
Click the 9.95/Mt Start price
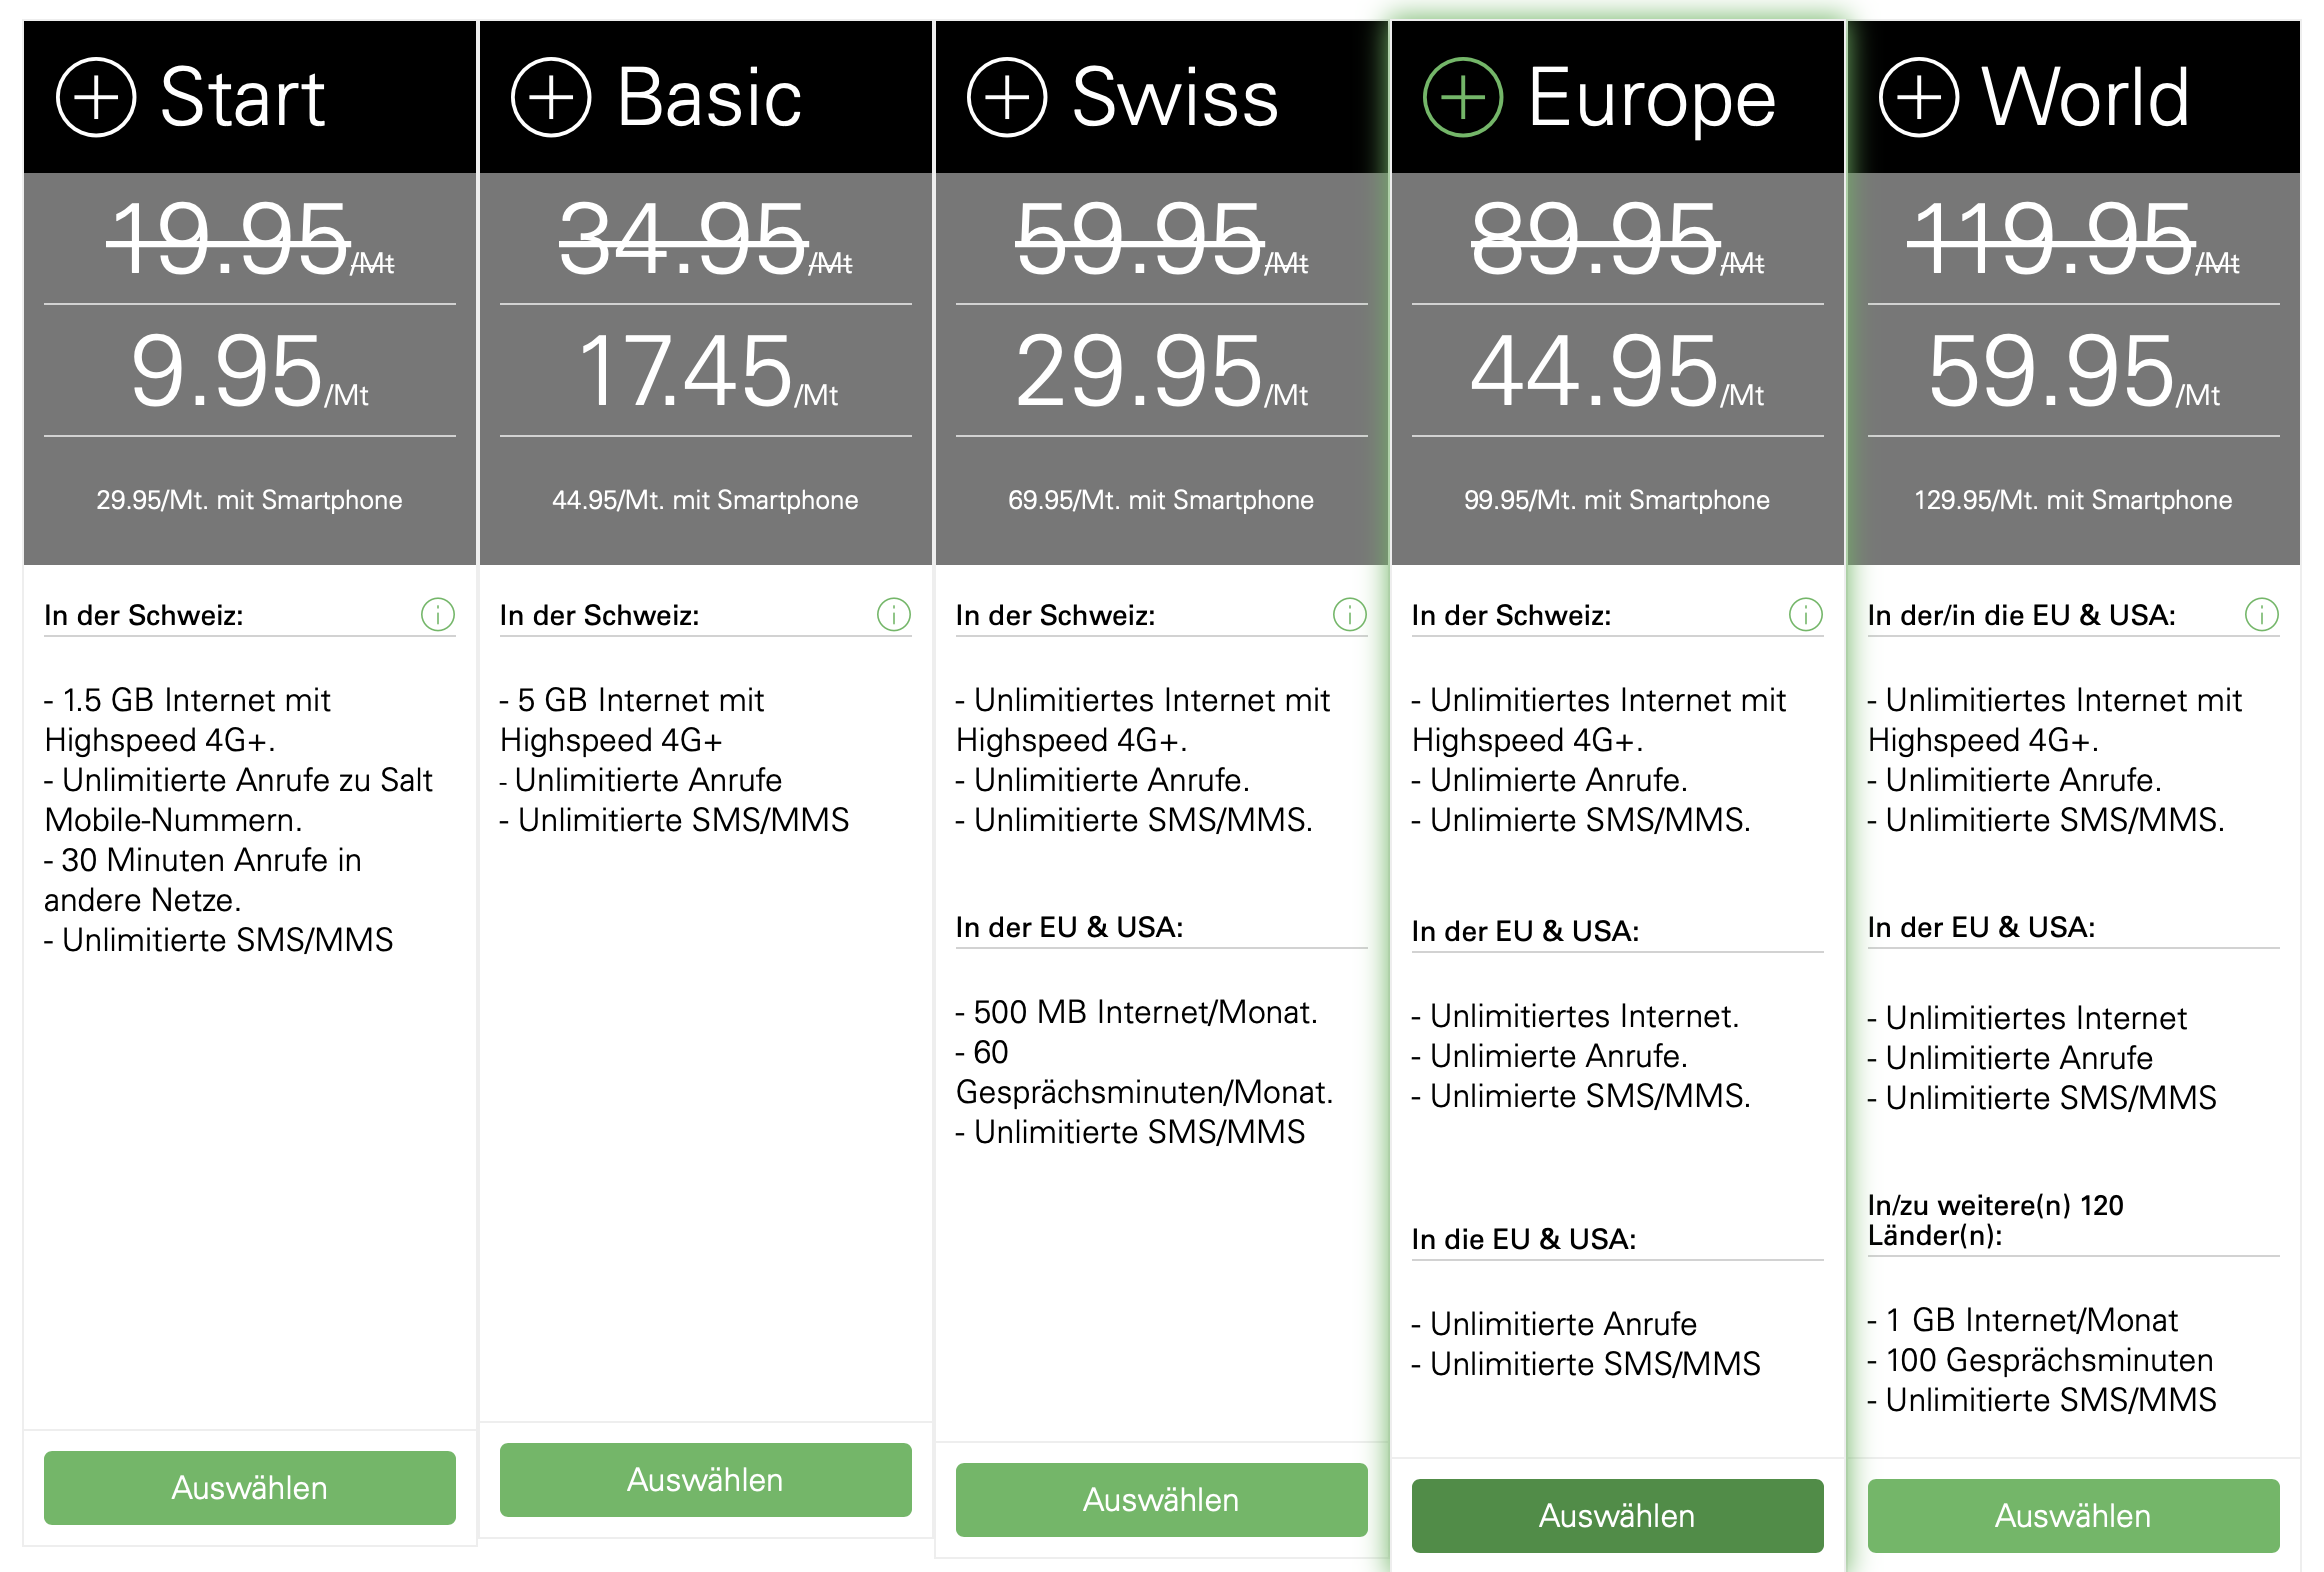tap(250, 371)
